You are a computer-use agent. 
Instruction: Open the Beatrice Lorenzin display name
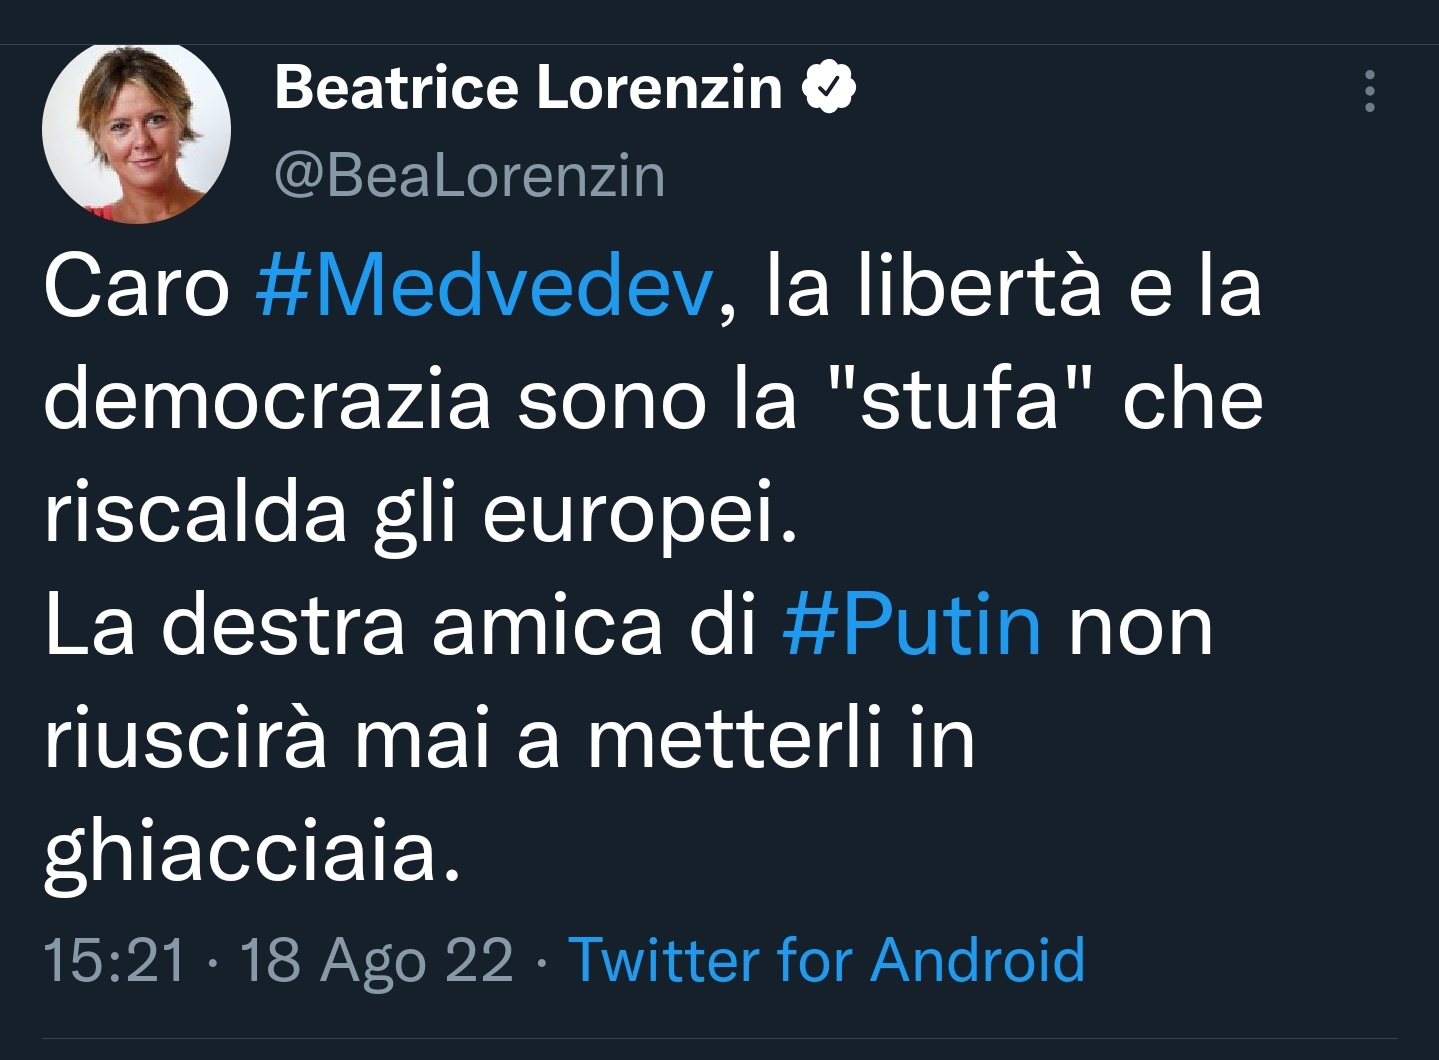(x=528, y=88)
